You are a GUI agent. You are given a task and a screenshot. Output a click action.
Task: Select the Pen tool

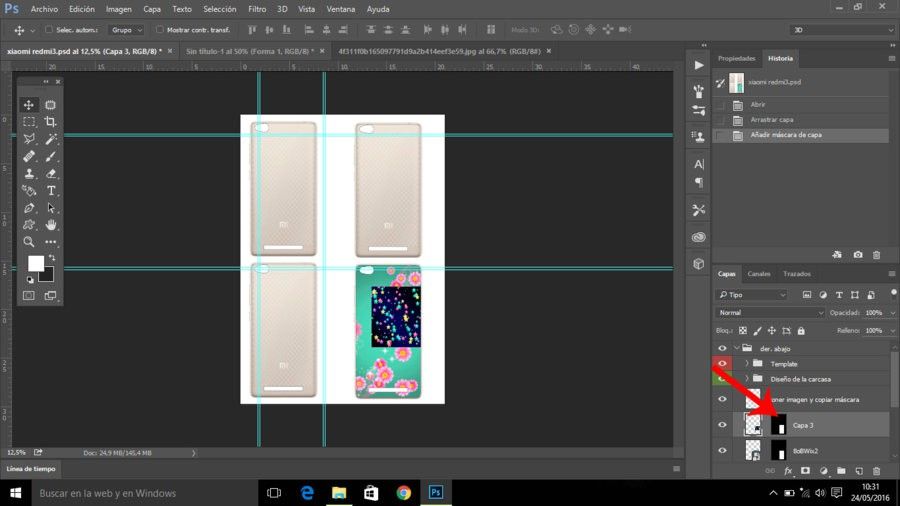pos(29,208)
